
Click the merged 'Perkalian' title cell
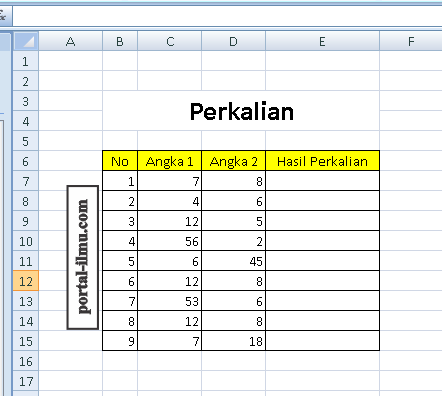[241, 111]
